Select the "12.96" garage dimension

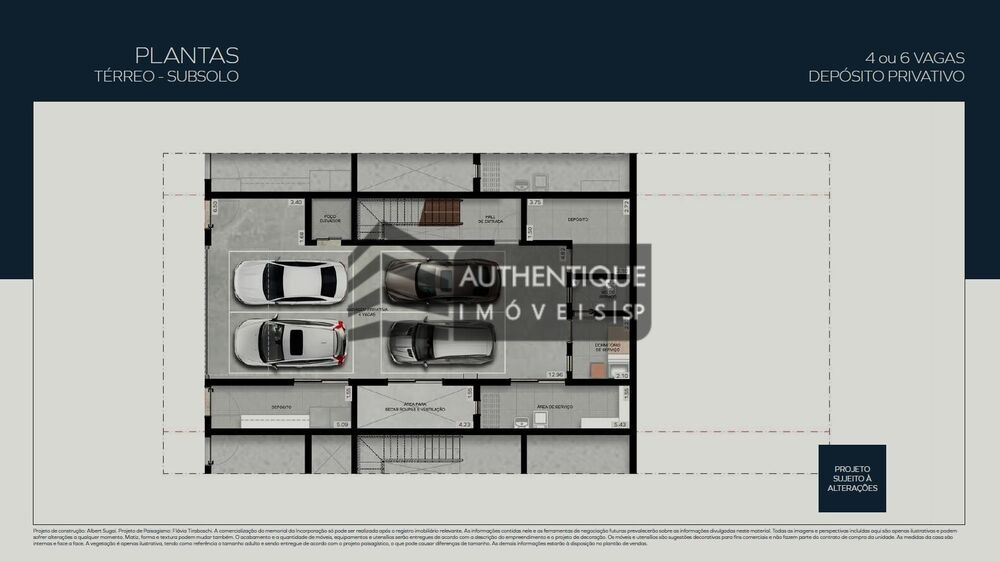pos(555,375)
